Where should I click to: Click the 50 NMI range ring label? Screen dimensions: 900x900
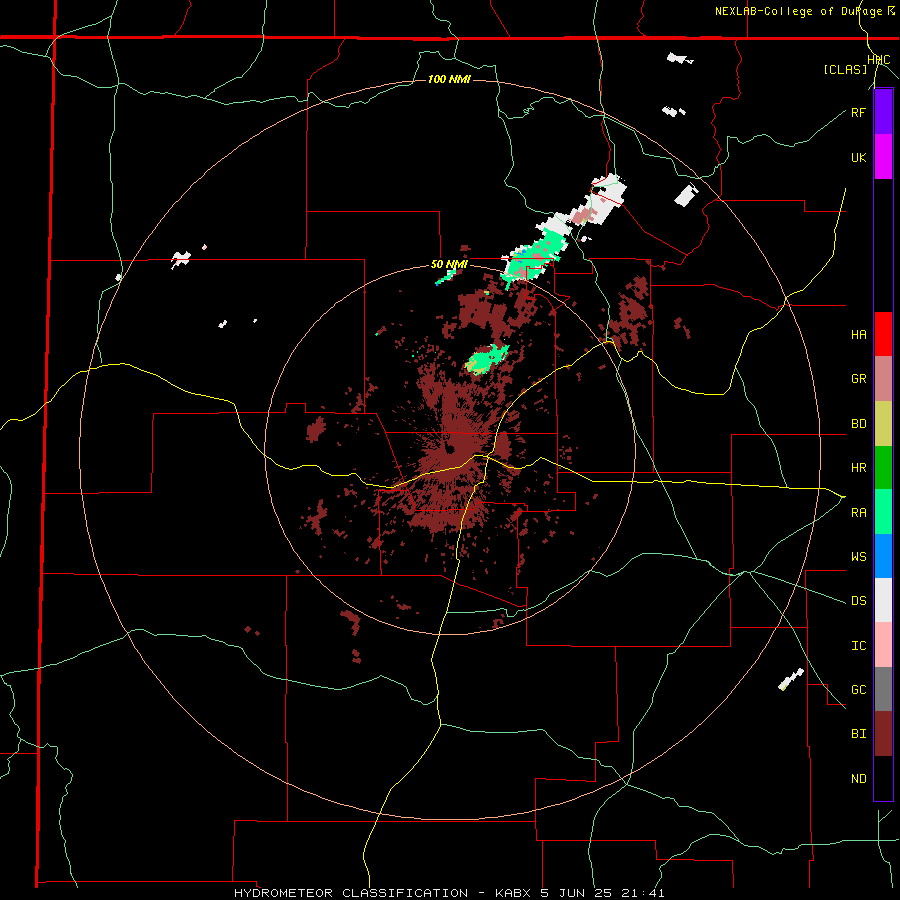(x=449, y=265)
